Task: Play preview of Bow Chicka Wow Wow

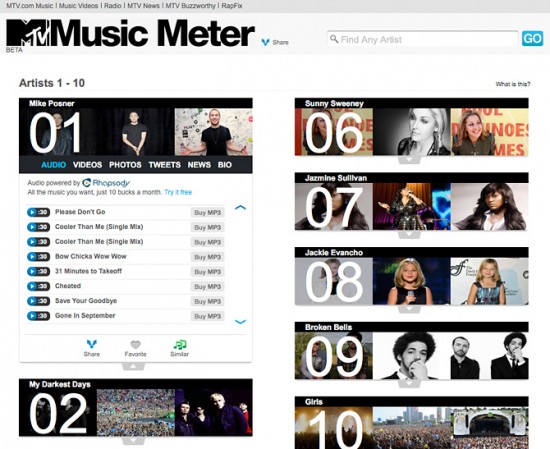Action: tap(38, 256)
